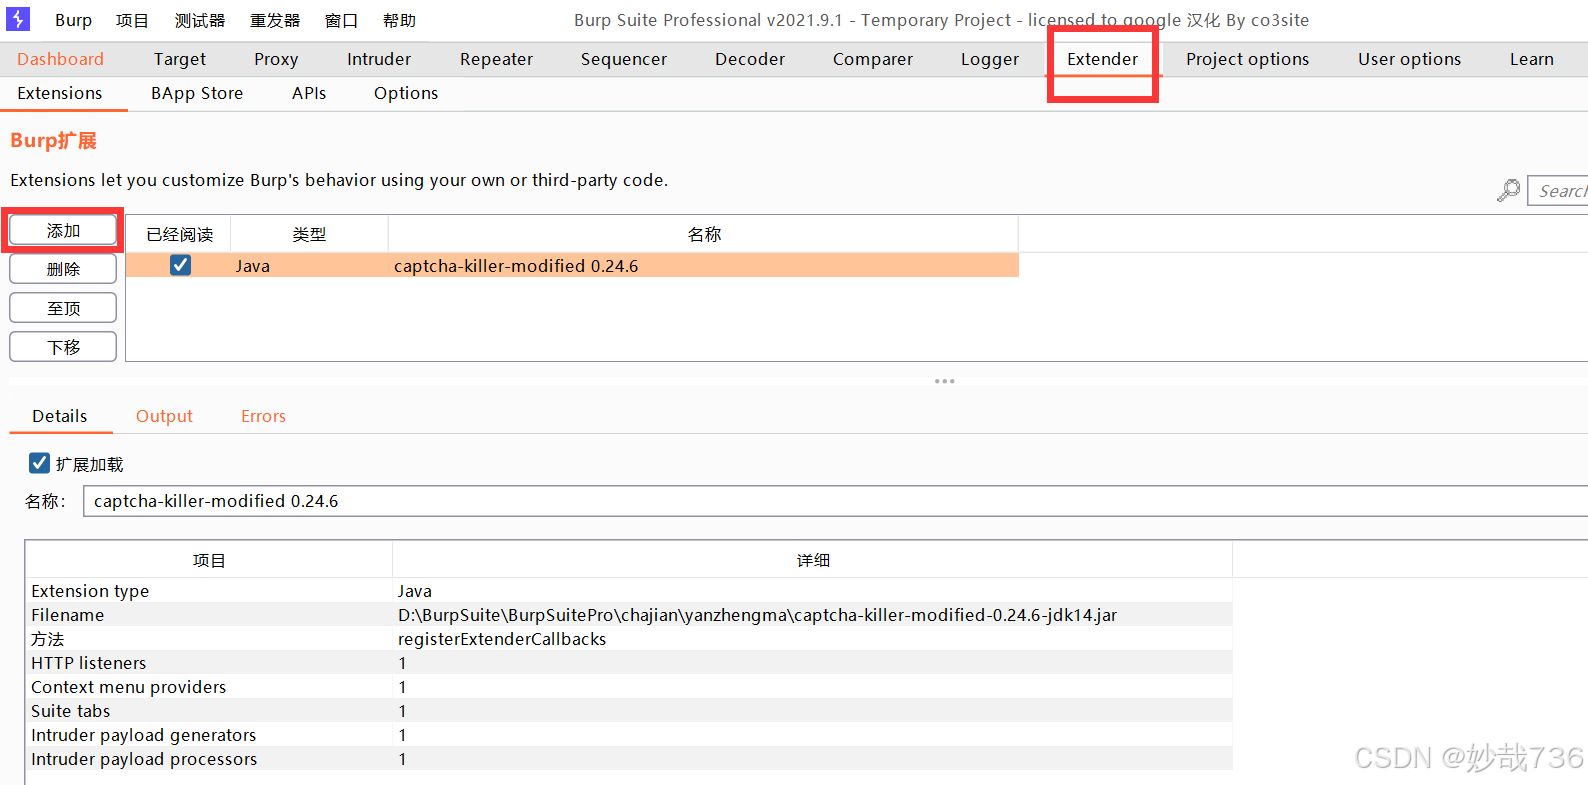
Task: Focus the Search box at top right
Action: pos(1560,190)
